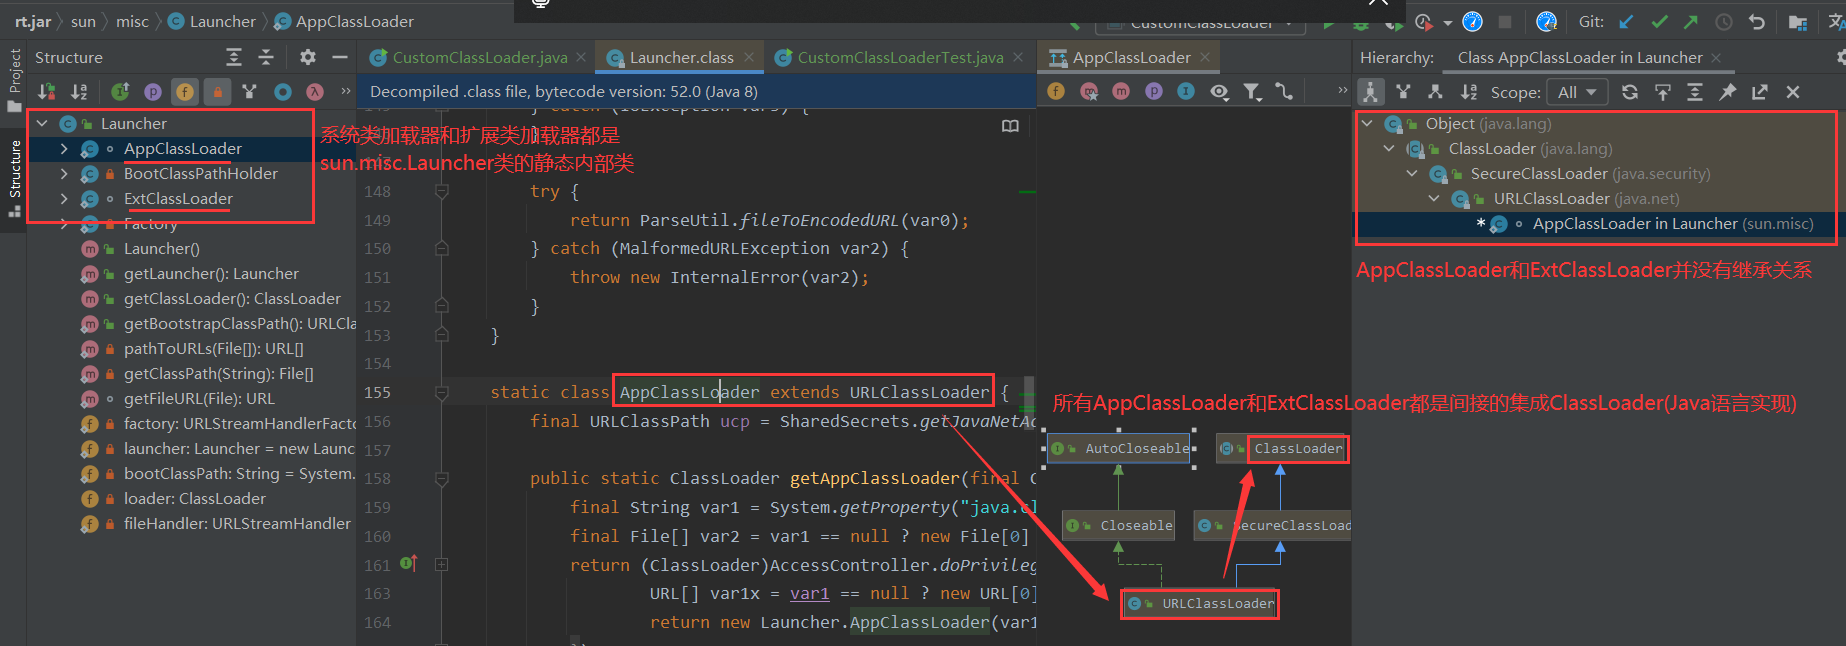The width and height of the screenshot is (1846, 646).
Task: Sort hierarchy alphabetically
Action: pyautogui.click(x=1468, y=92)
